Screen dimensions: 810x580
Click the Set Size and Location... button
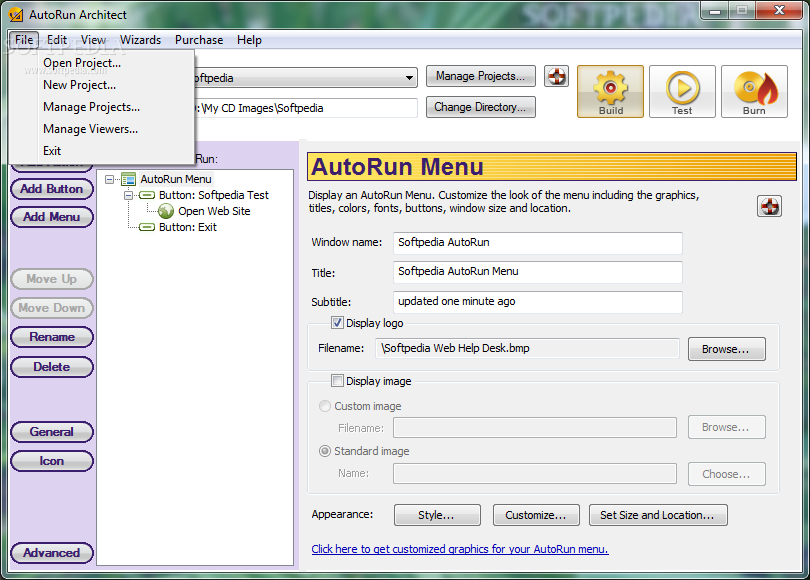click(x=658, y=515)
